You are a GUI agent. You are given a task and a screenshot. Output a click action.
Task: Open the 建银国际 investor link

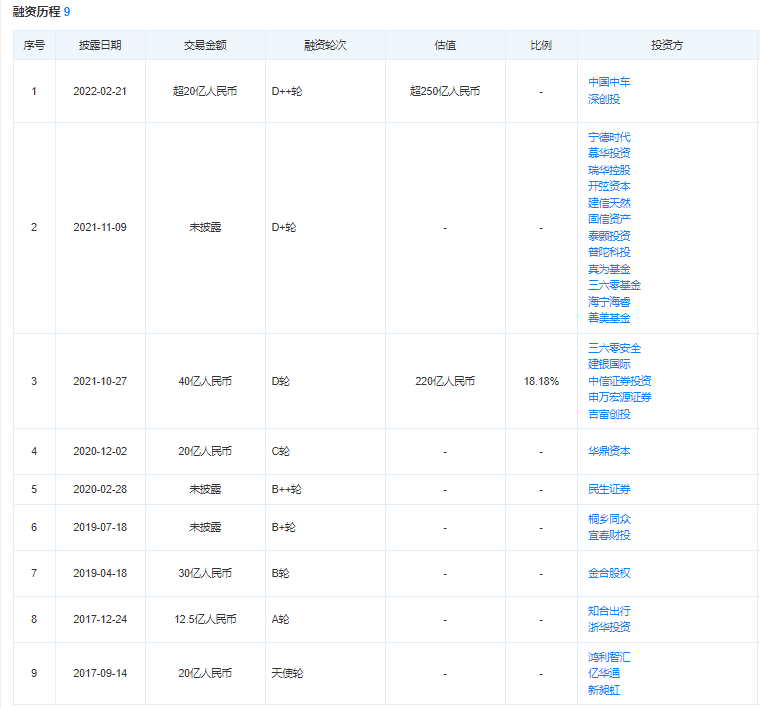(x=609, y=364)
